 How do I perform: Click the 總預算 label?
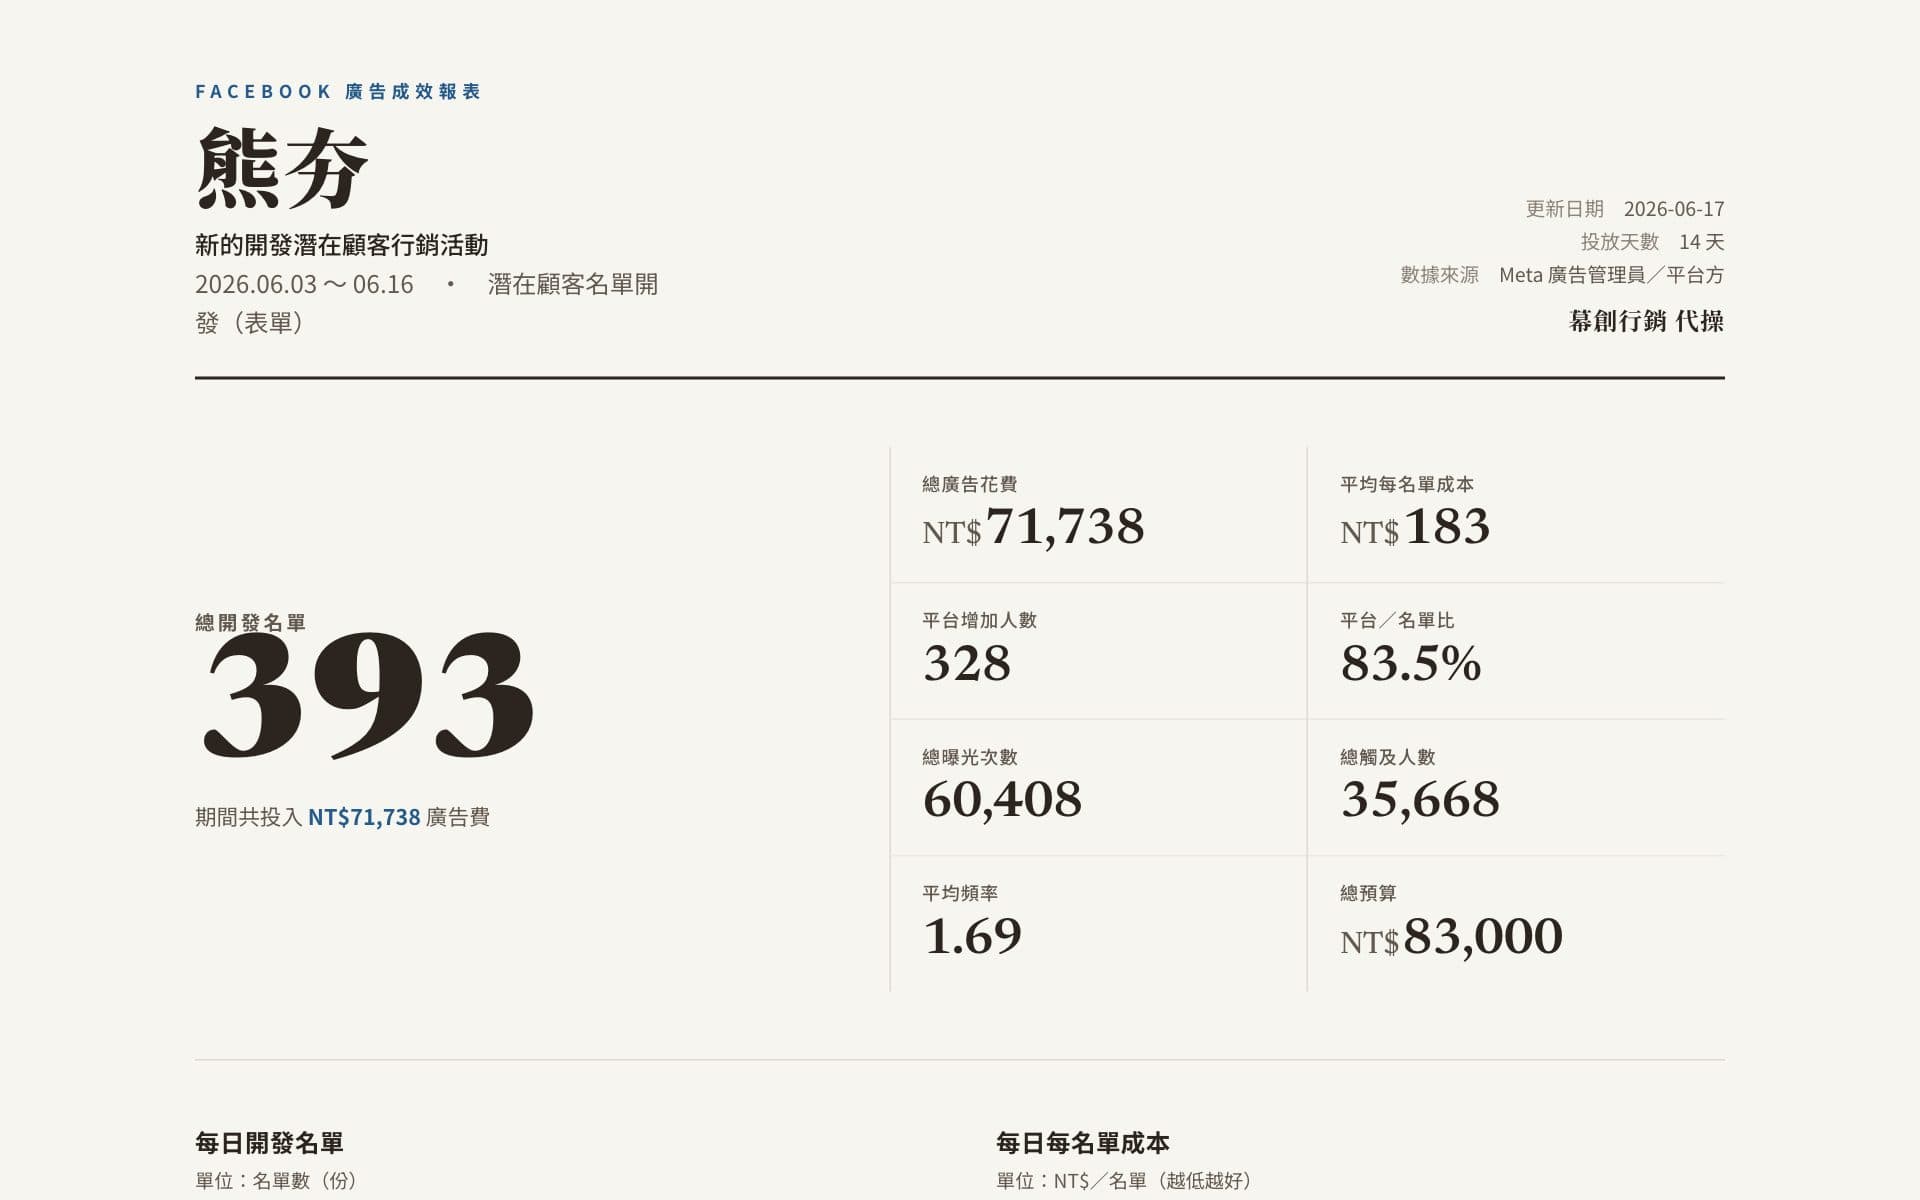(x=1368, y=893)
